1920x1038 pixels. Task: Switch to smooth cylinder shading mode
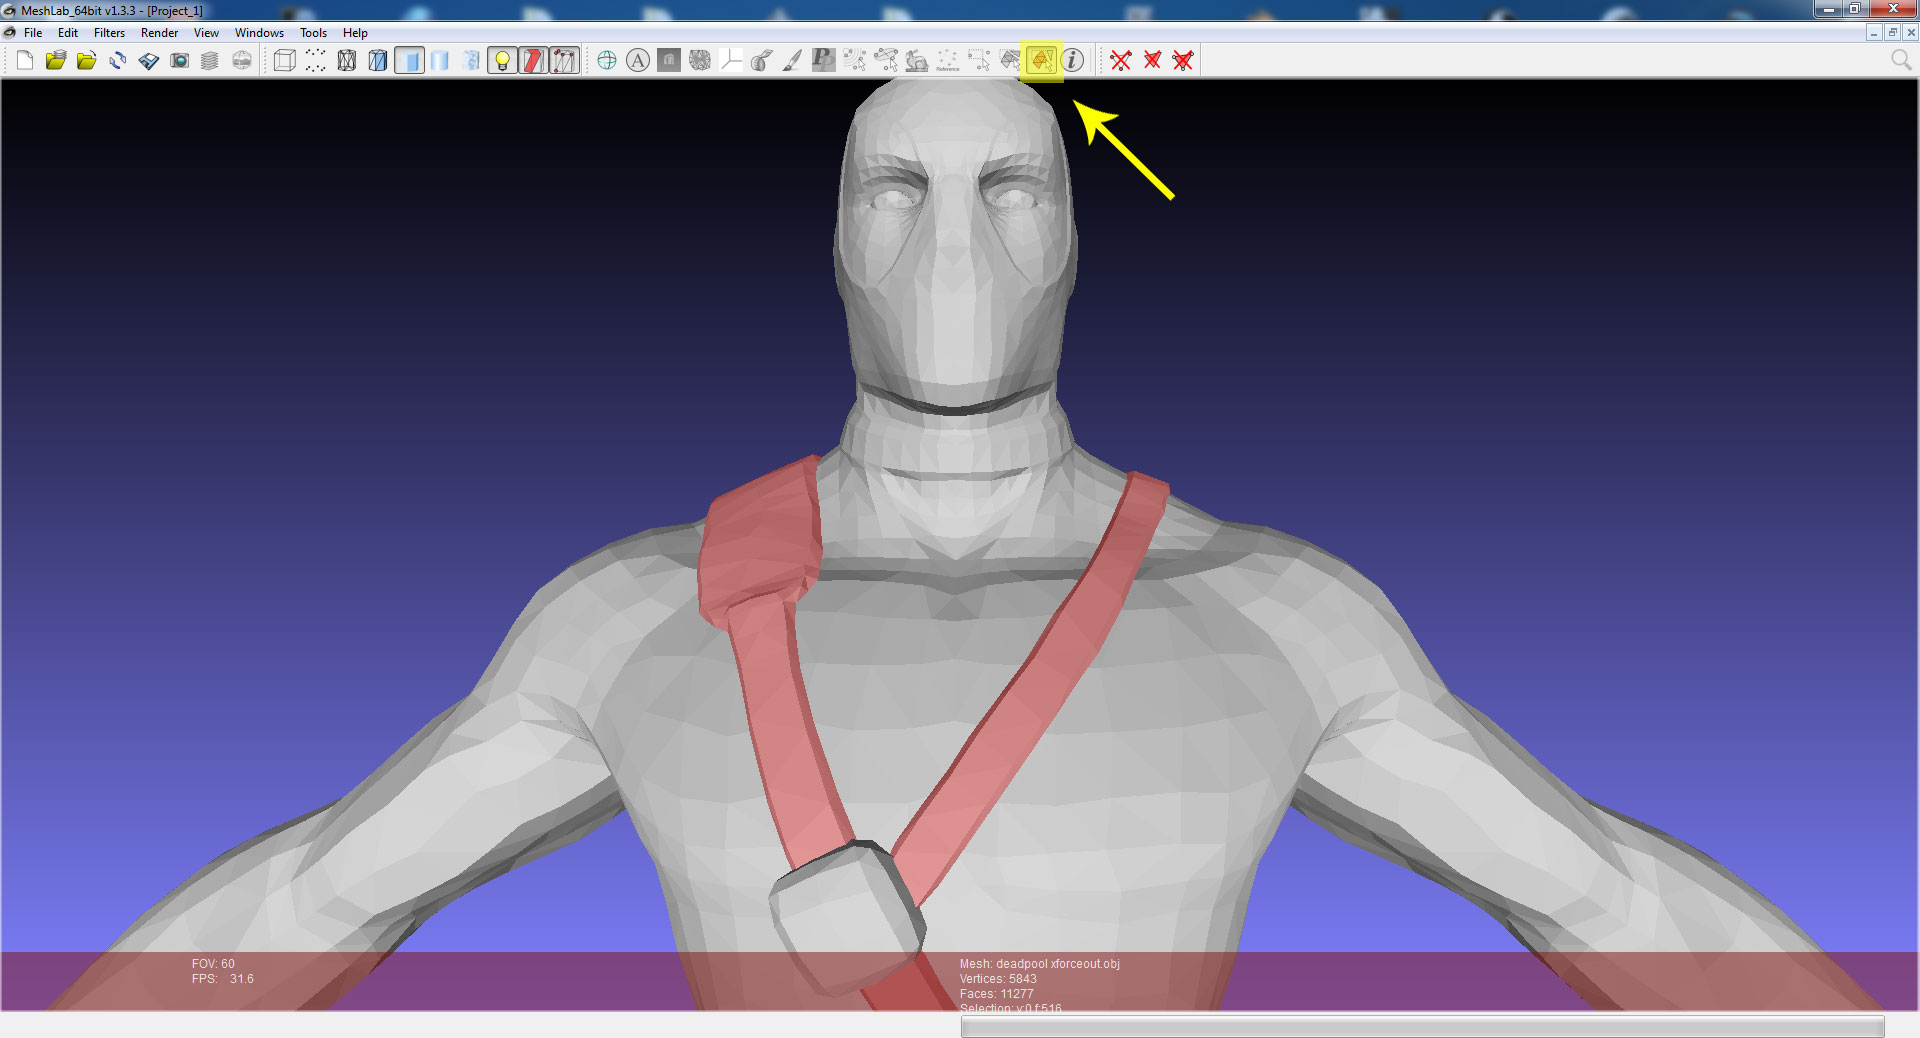(x=440, y=61)
